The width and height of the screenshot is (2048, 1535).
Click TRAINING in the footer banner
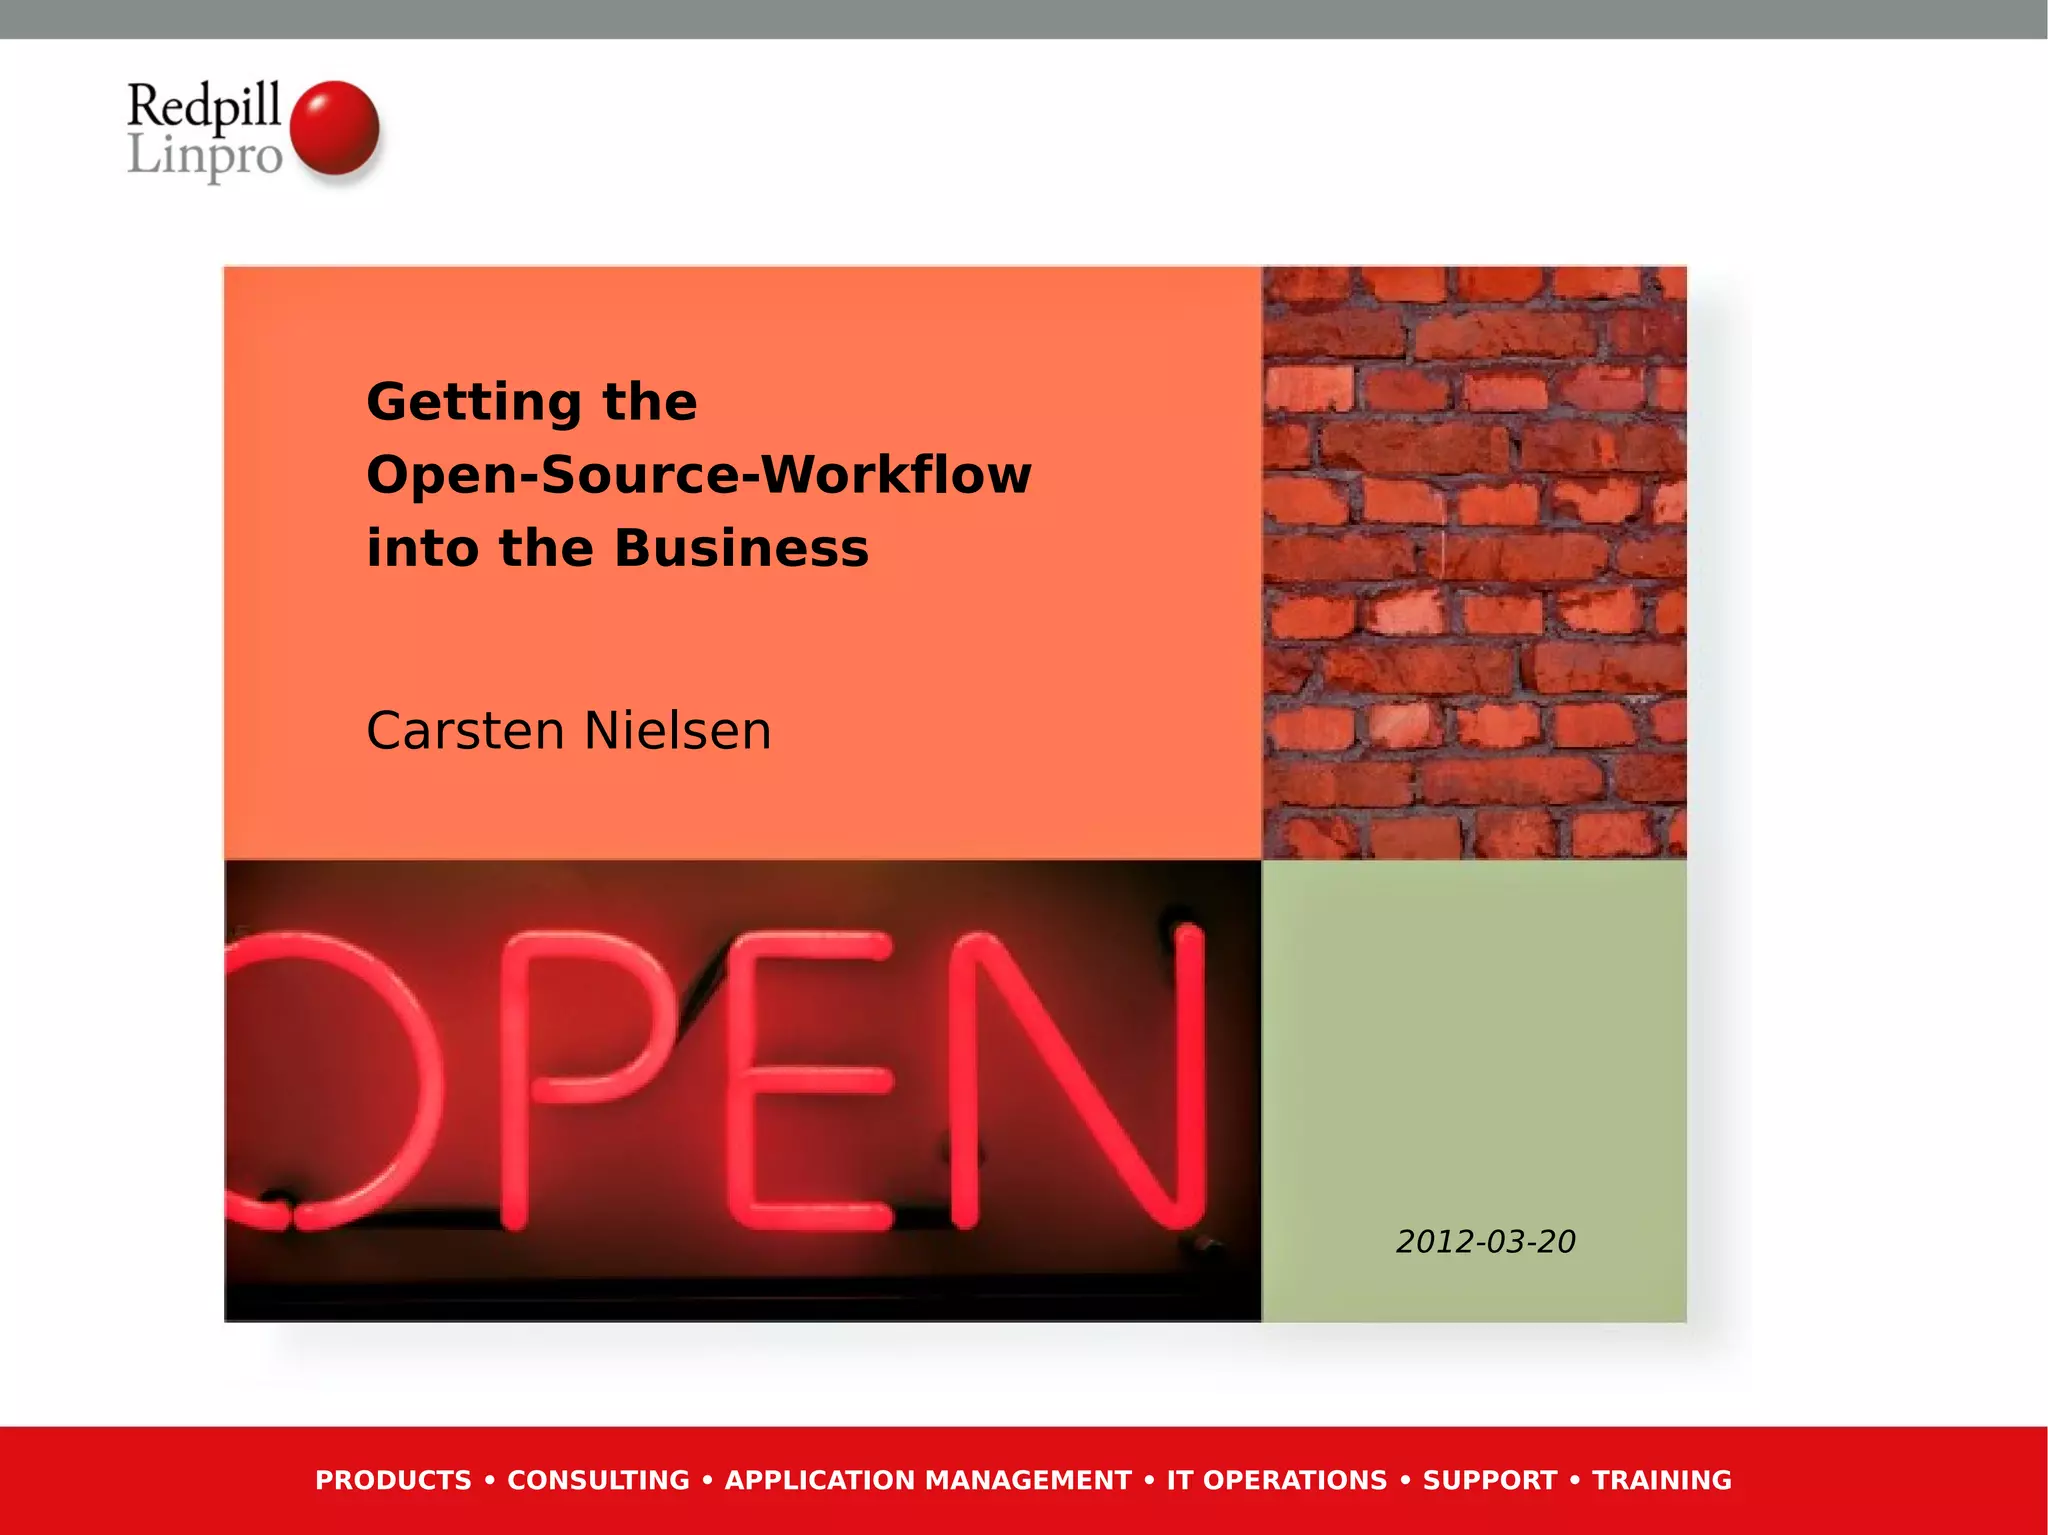[x=1661, y=1480]
